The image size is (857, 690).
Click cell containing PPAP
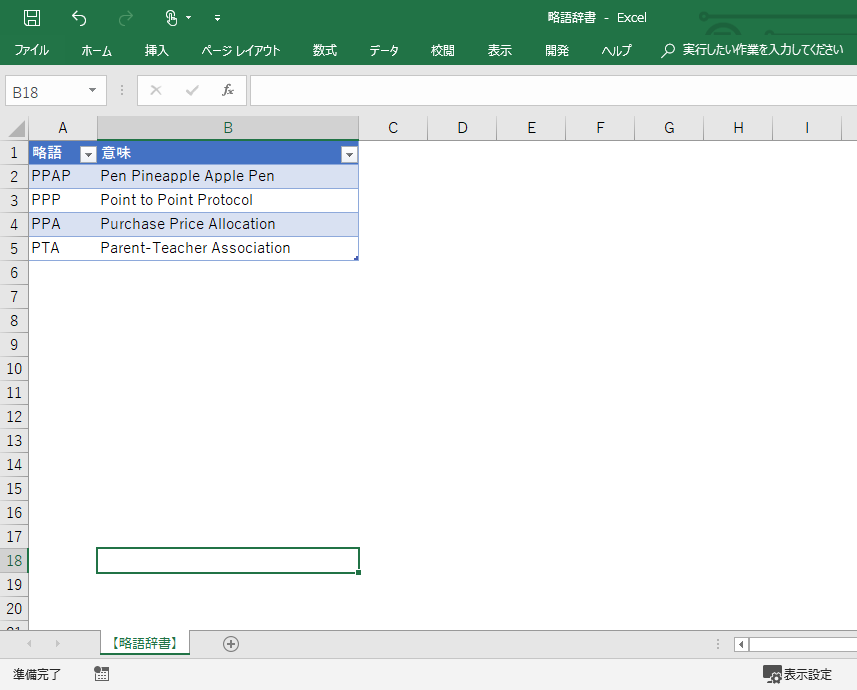(63, 176)
